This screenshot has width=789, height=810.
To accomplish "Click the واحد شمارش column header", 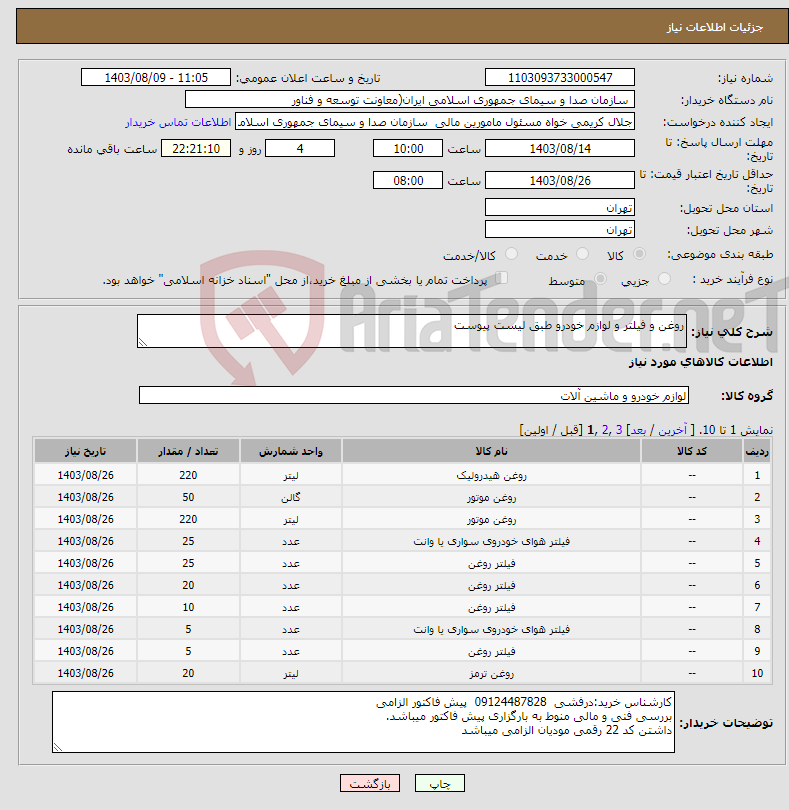I will click(x=290, y=451).
